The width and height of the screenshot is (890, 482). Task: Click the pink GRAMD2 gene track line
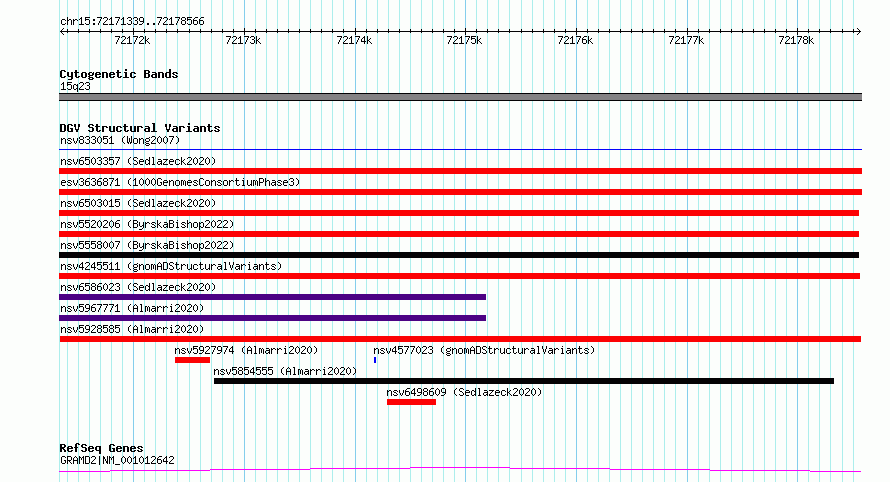tap(460, 470)
